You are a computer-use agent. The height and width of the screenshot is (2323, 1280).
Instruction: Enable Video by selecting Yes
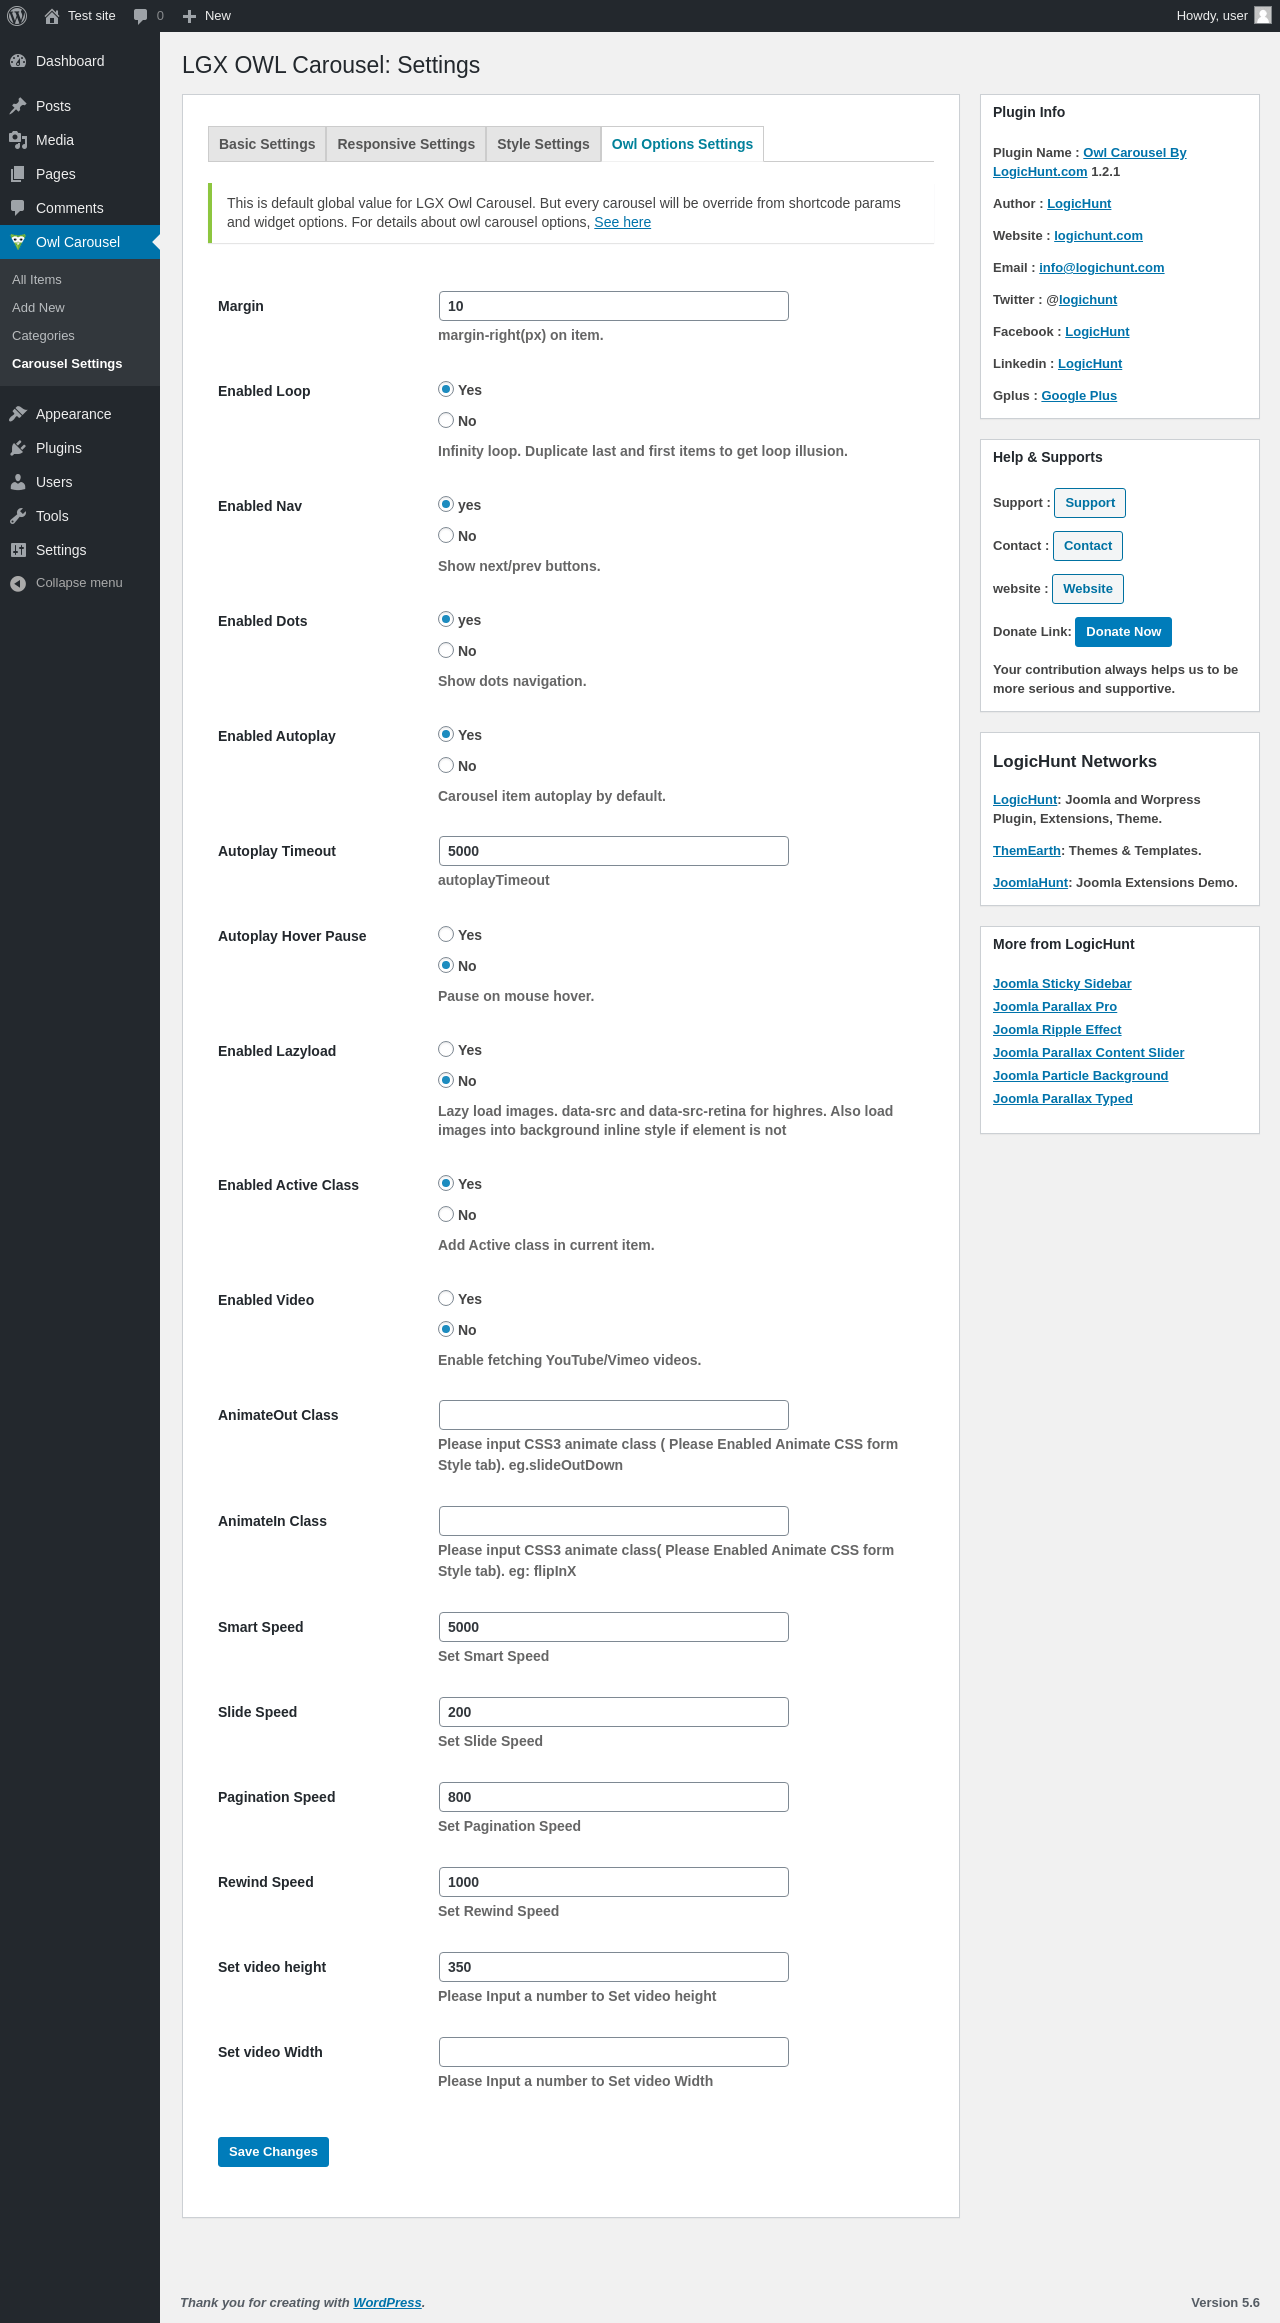[x=446, y=1298]
